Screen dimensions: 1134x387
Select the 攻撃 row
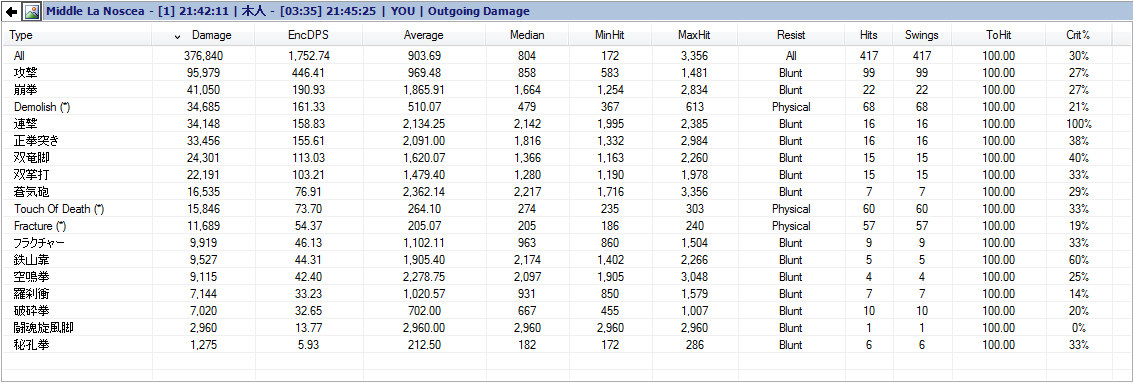[x=567, y=72]
